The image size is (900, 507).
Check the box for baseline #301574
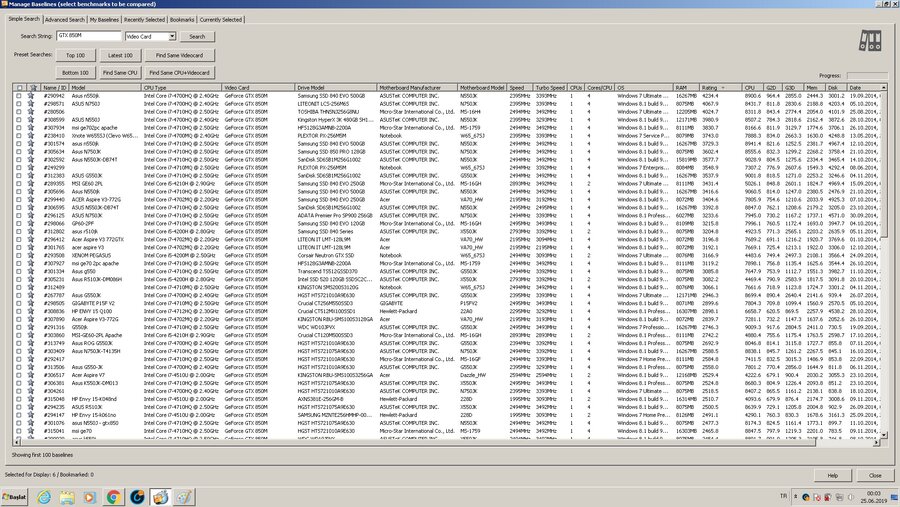[19, 144]
